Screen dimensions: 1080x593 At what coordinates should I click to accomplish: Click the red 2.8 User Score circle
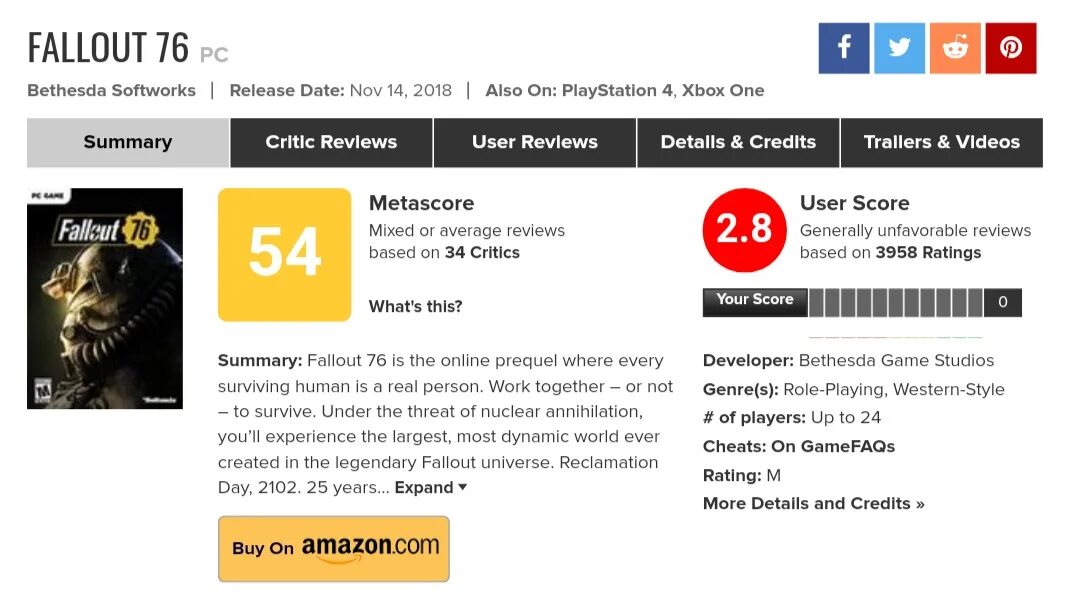tap(745, 230)
